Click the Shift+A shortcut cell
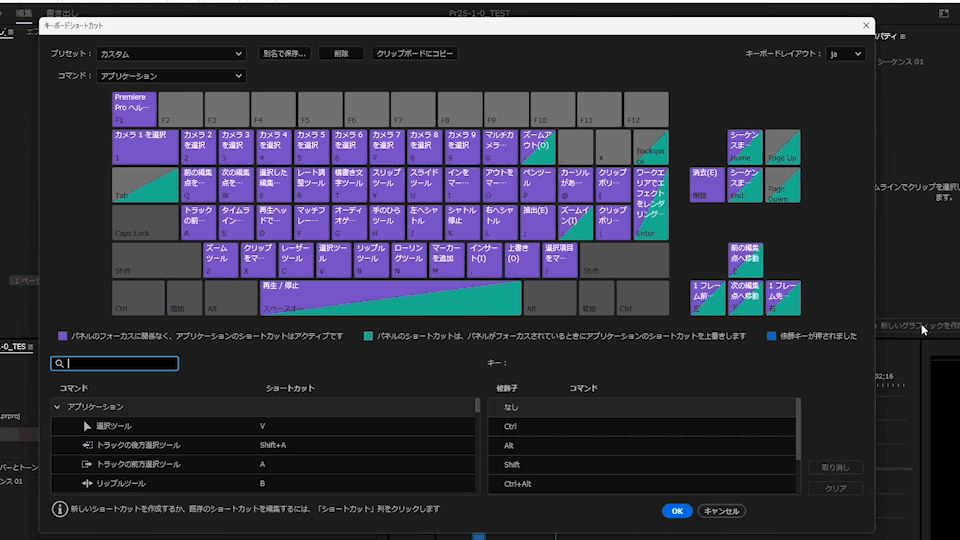This screenshot has width=960, height=540. 273,445
